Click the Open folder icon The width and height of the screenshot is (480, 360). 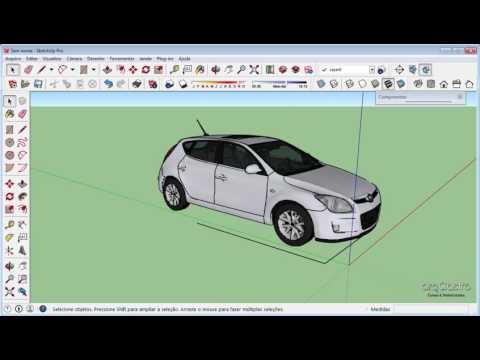click(25, 84)
